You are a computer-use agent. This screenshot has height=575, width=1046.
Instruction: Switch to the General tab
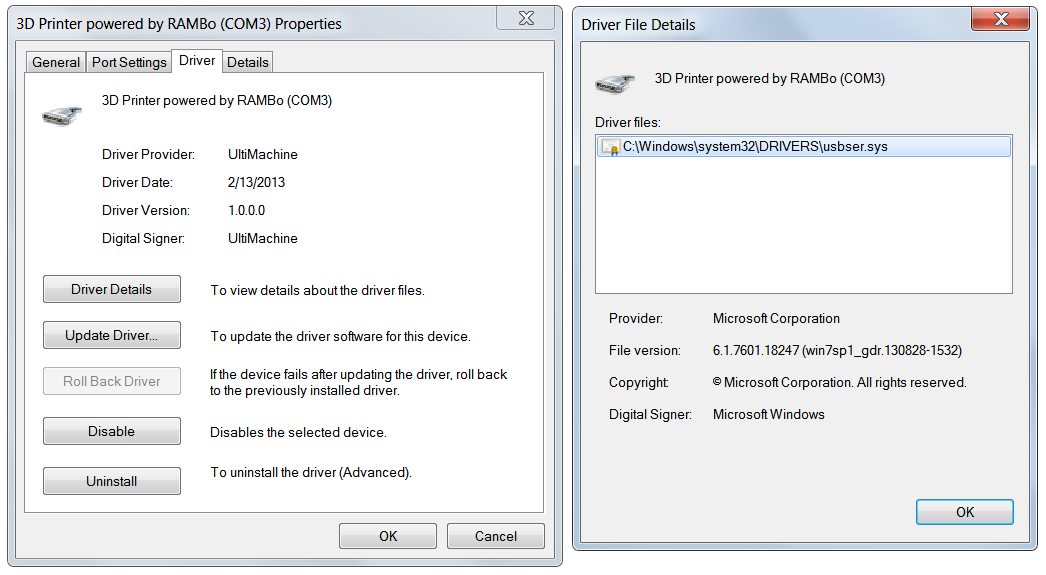point(56,62)
